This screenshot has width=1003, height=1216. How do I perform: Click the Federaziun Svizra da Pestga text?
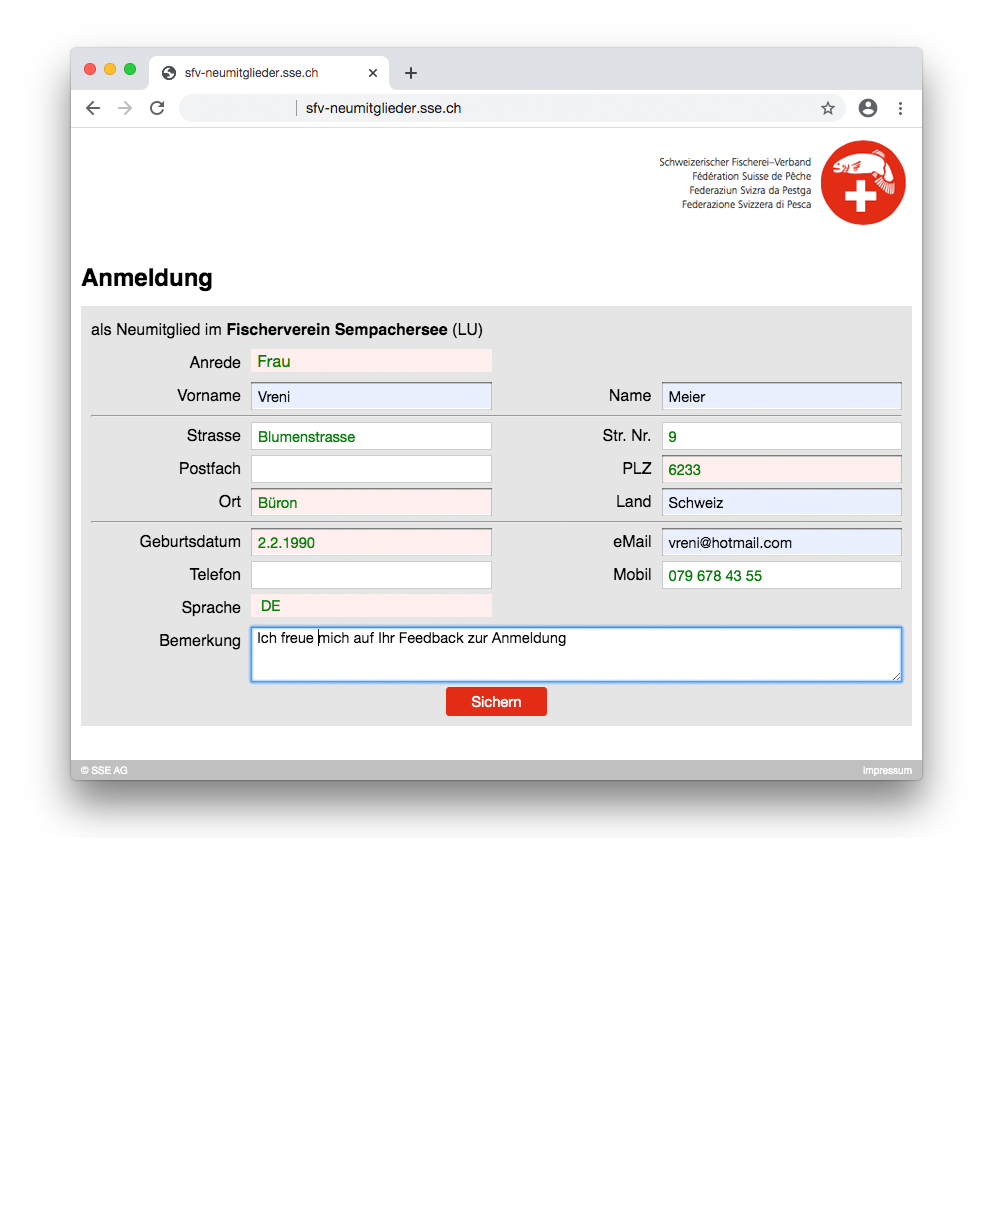point(750,190)
